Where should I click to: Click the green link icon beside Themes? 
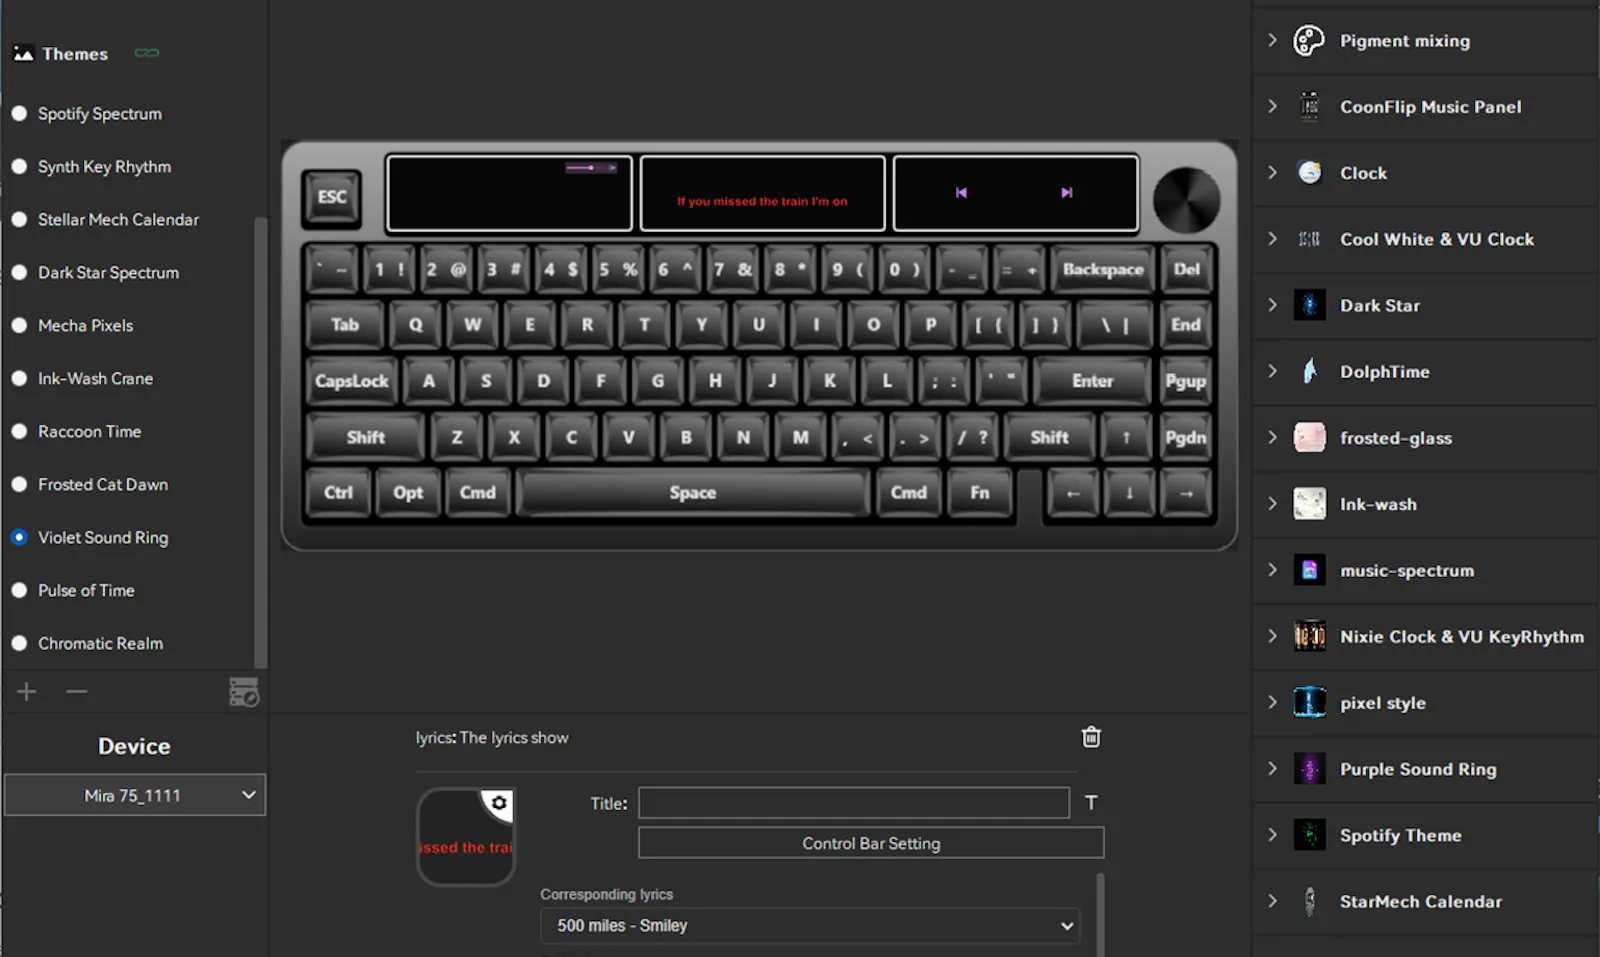pyautogui.click(x=147, y=53)
